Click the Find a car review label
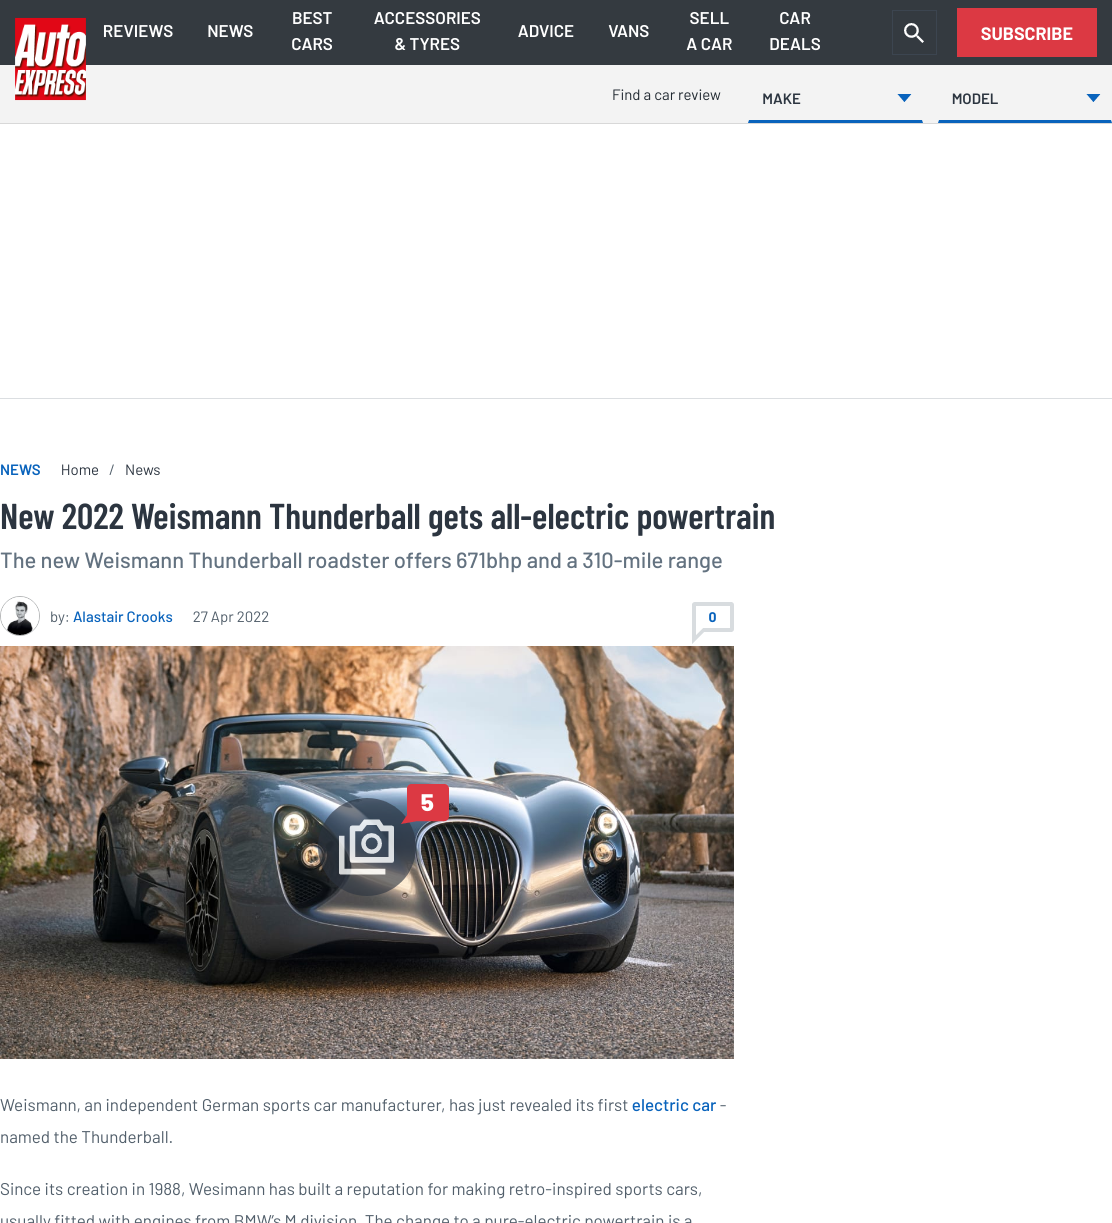 click(666, 95)
